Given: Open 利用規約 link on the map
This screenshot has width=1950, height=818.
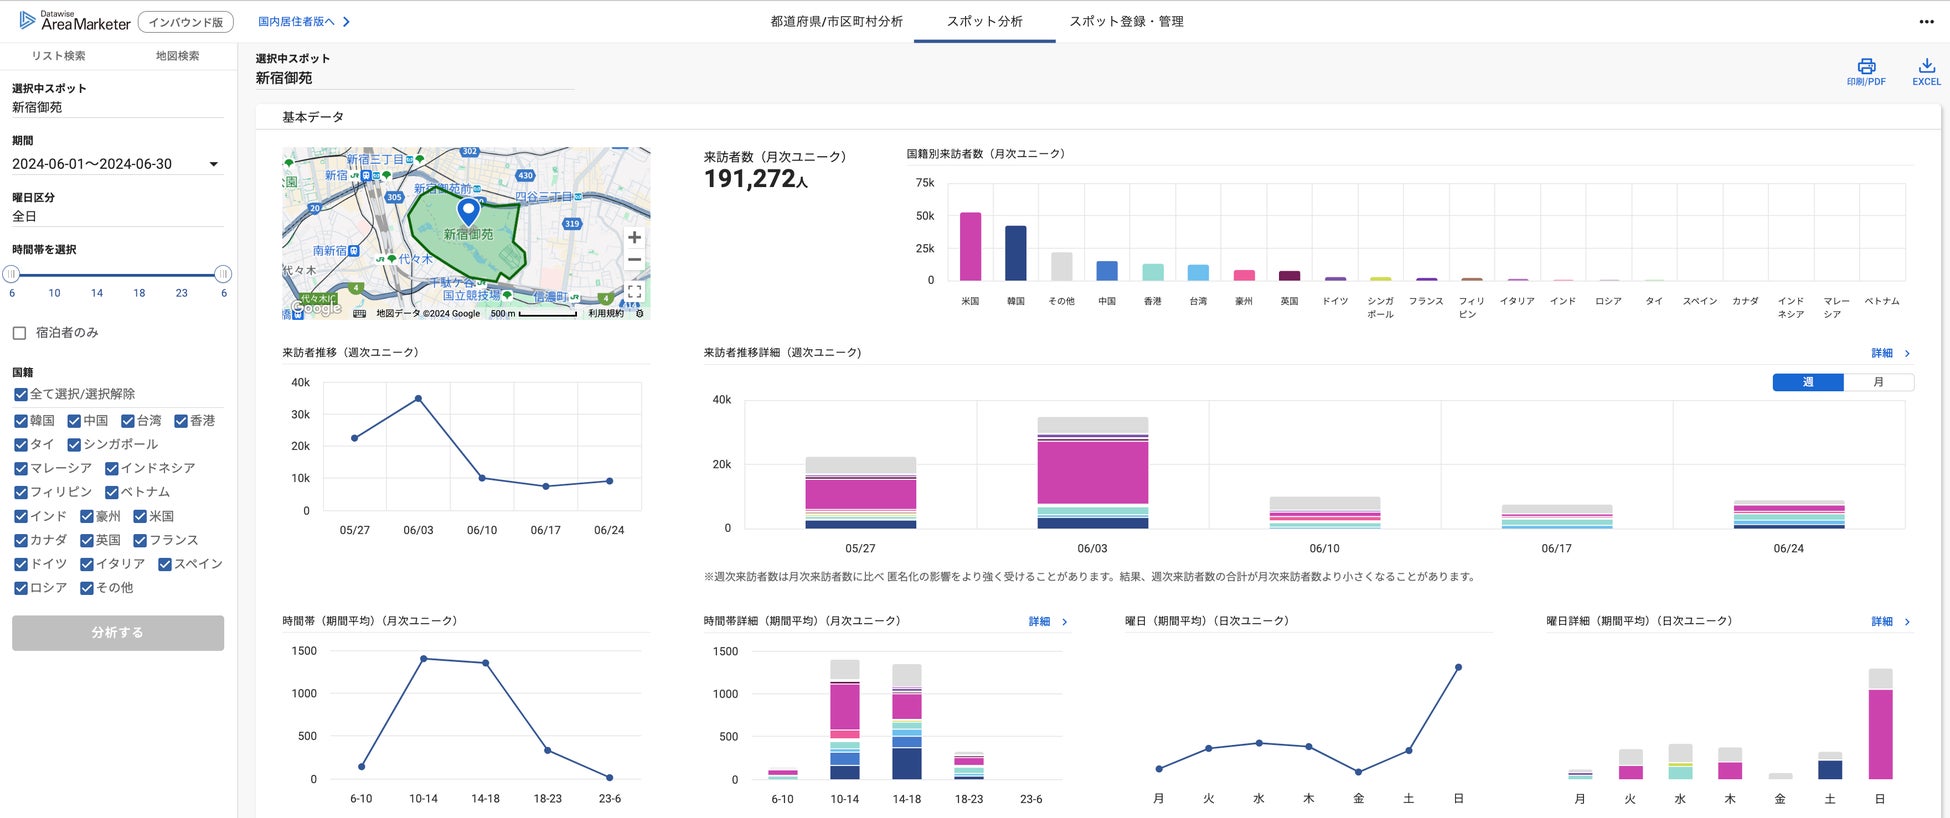Looking at the screenshot, I should point(606,314).
